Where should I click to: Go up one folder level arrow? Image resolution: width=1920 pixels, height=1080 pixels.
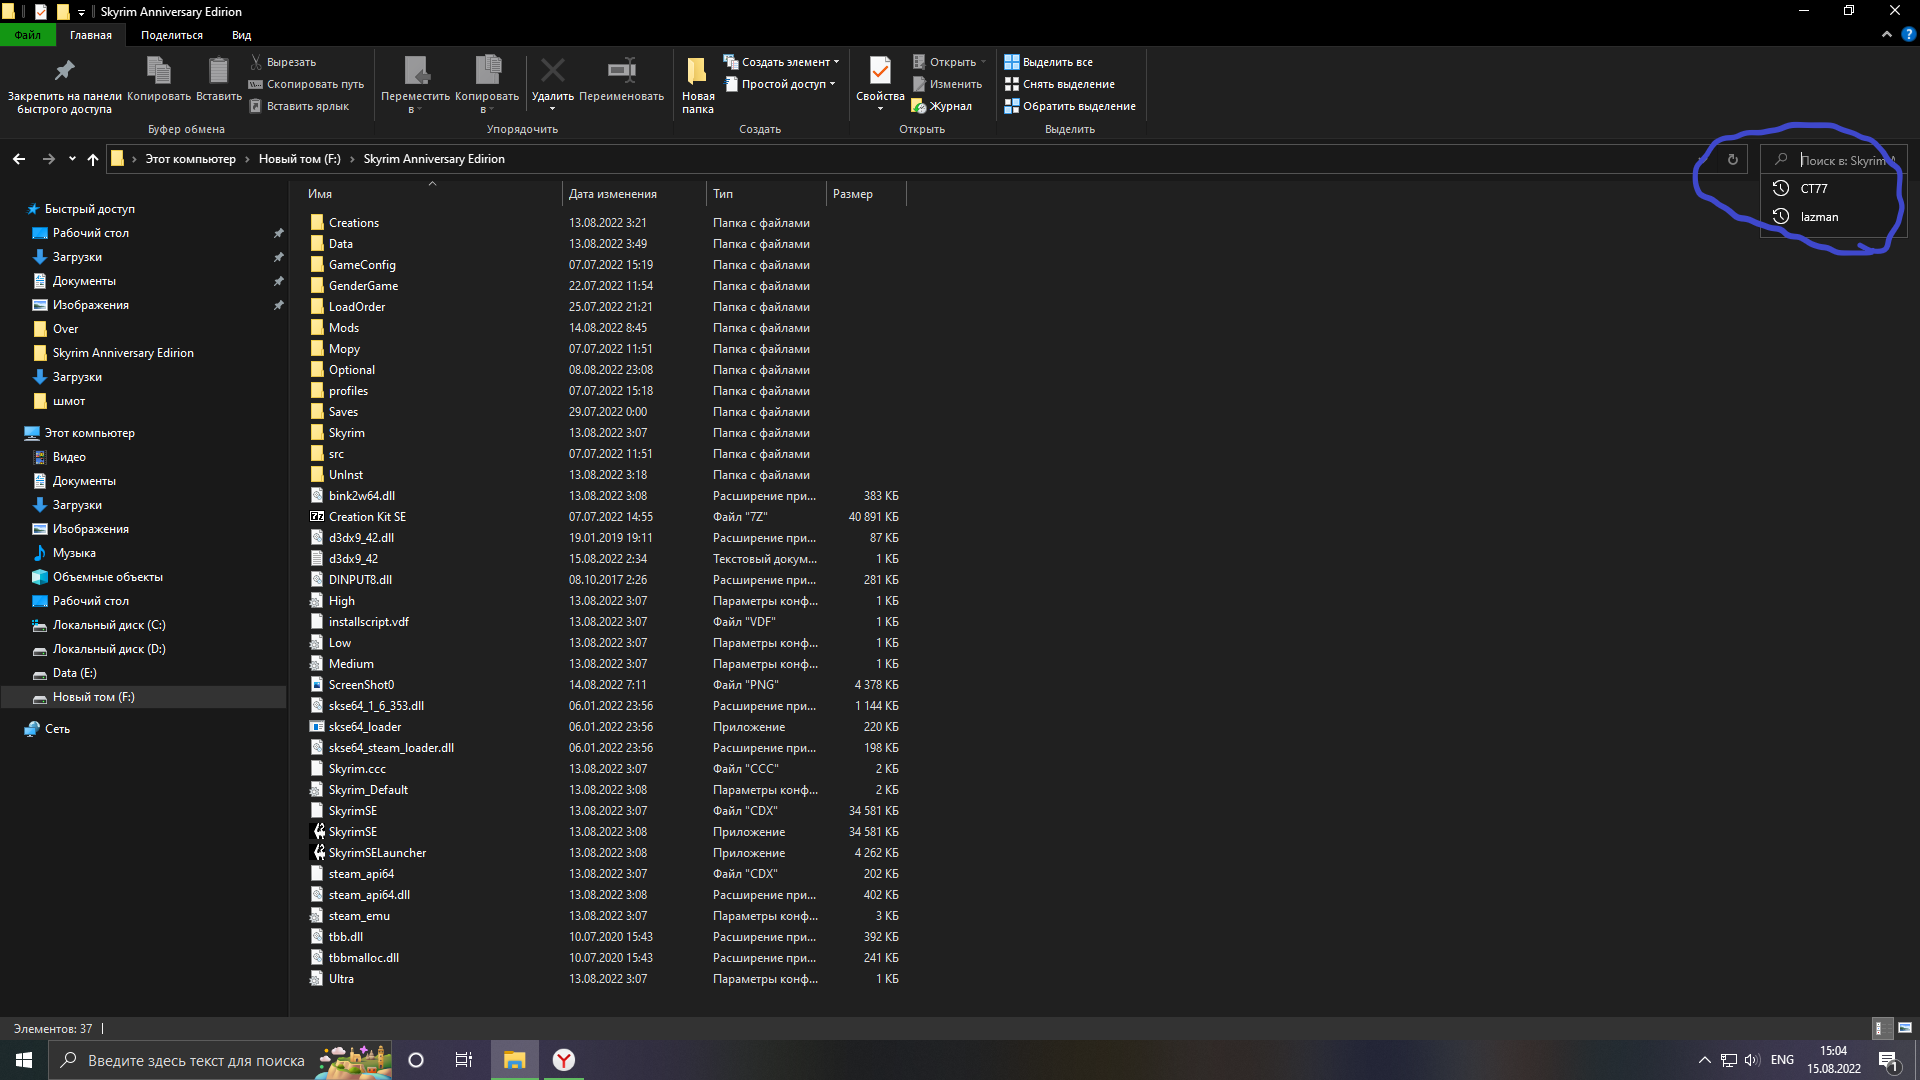pyautogui.click(x=93, y=159)
